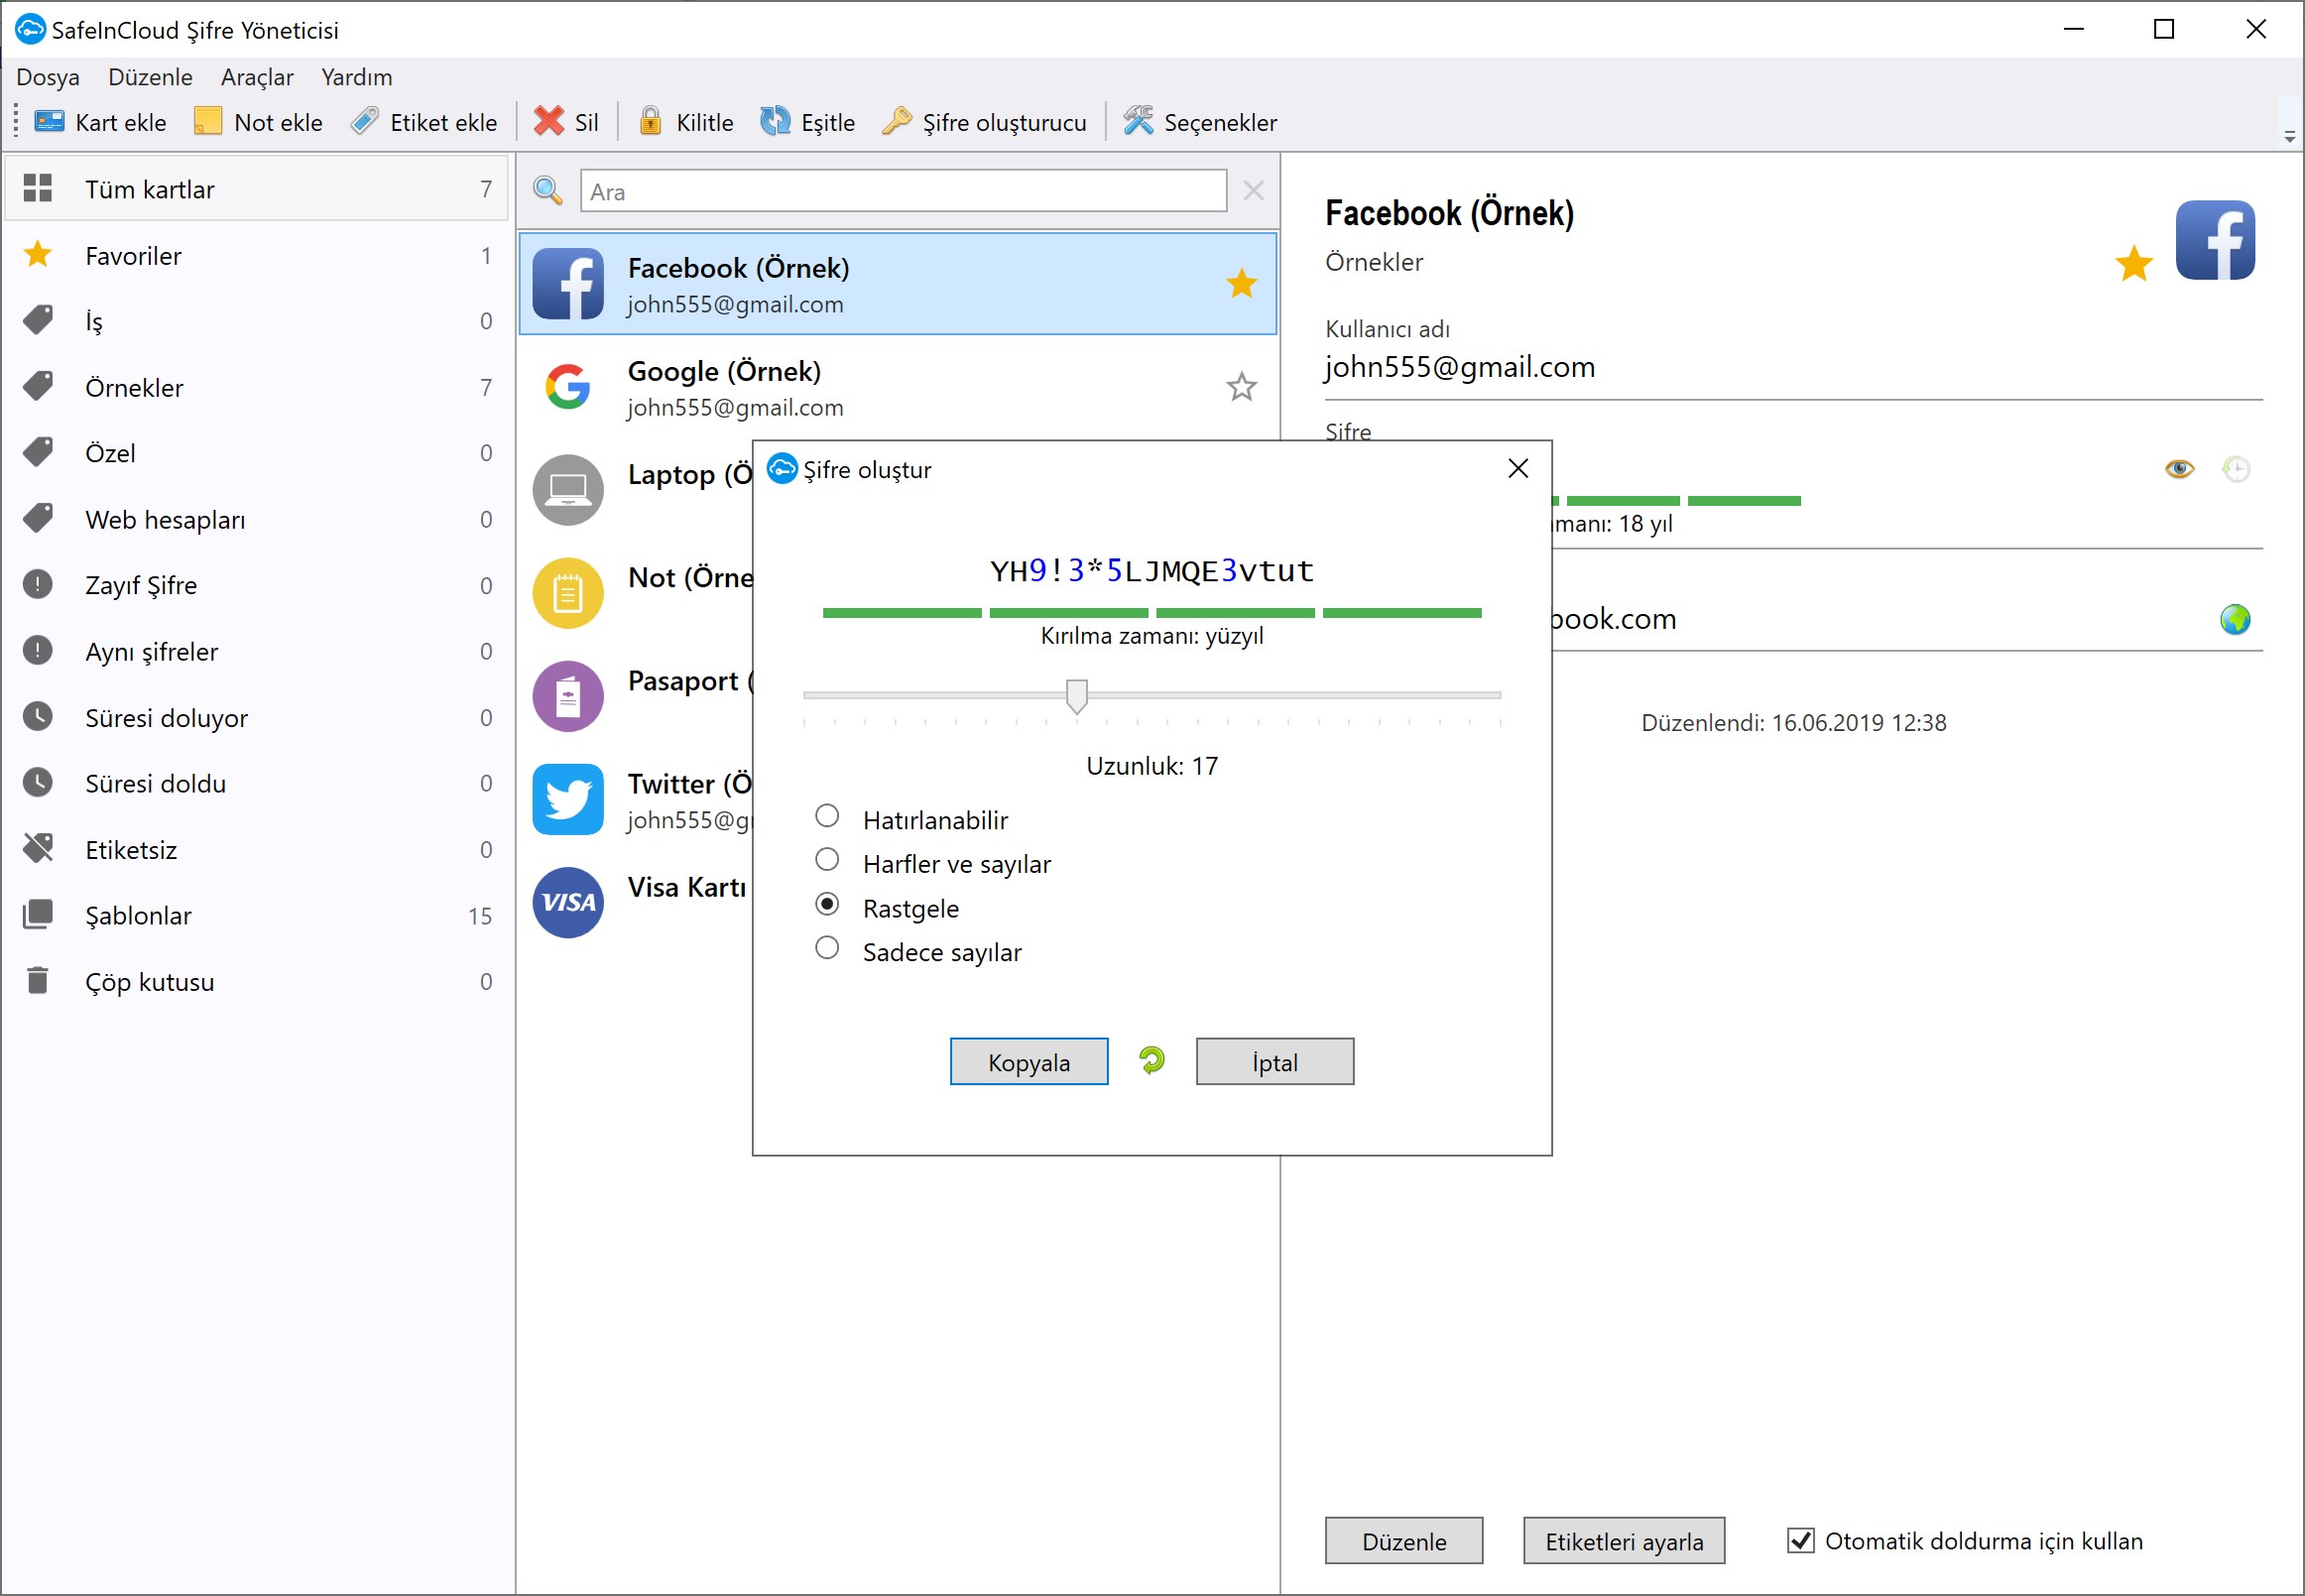This screenshot has width=2305, height=1596.
Task: Click the Kilitle lock icon
Action: (650, 122)
